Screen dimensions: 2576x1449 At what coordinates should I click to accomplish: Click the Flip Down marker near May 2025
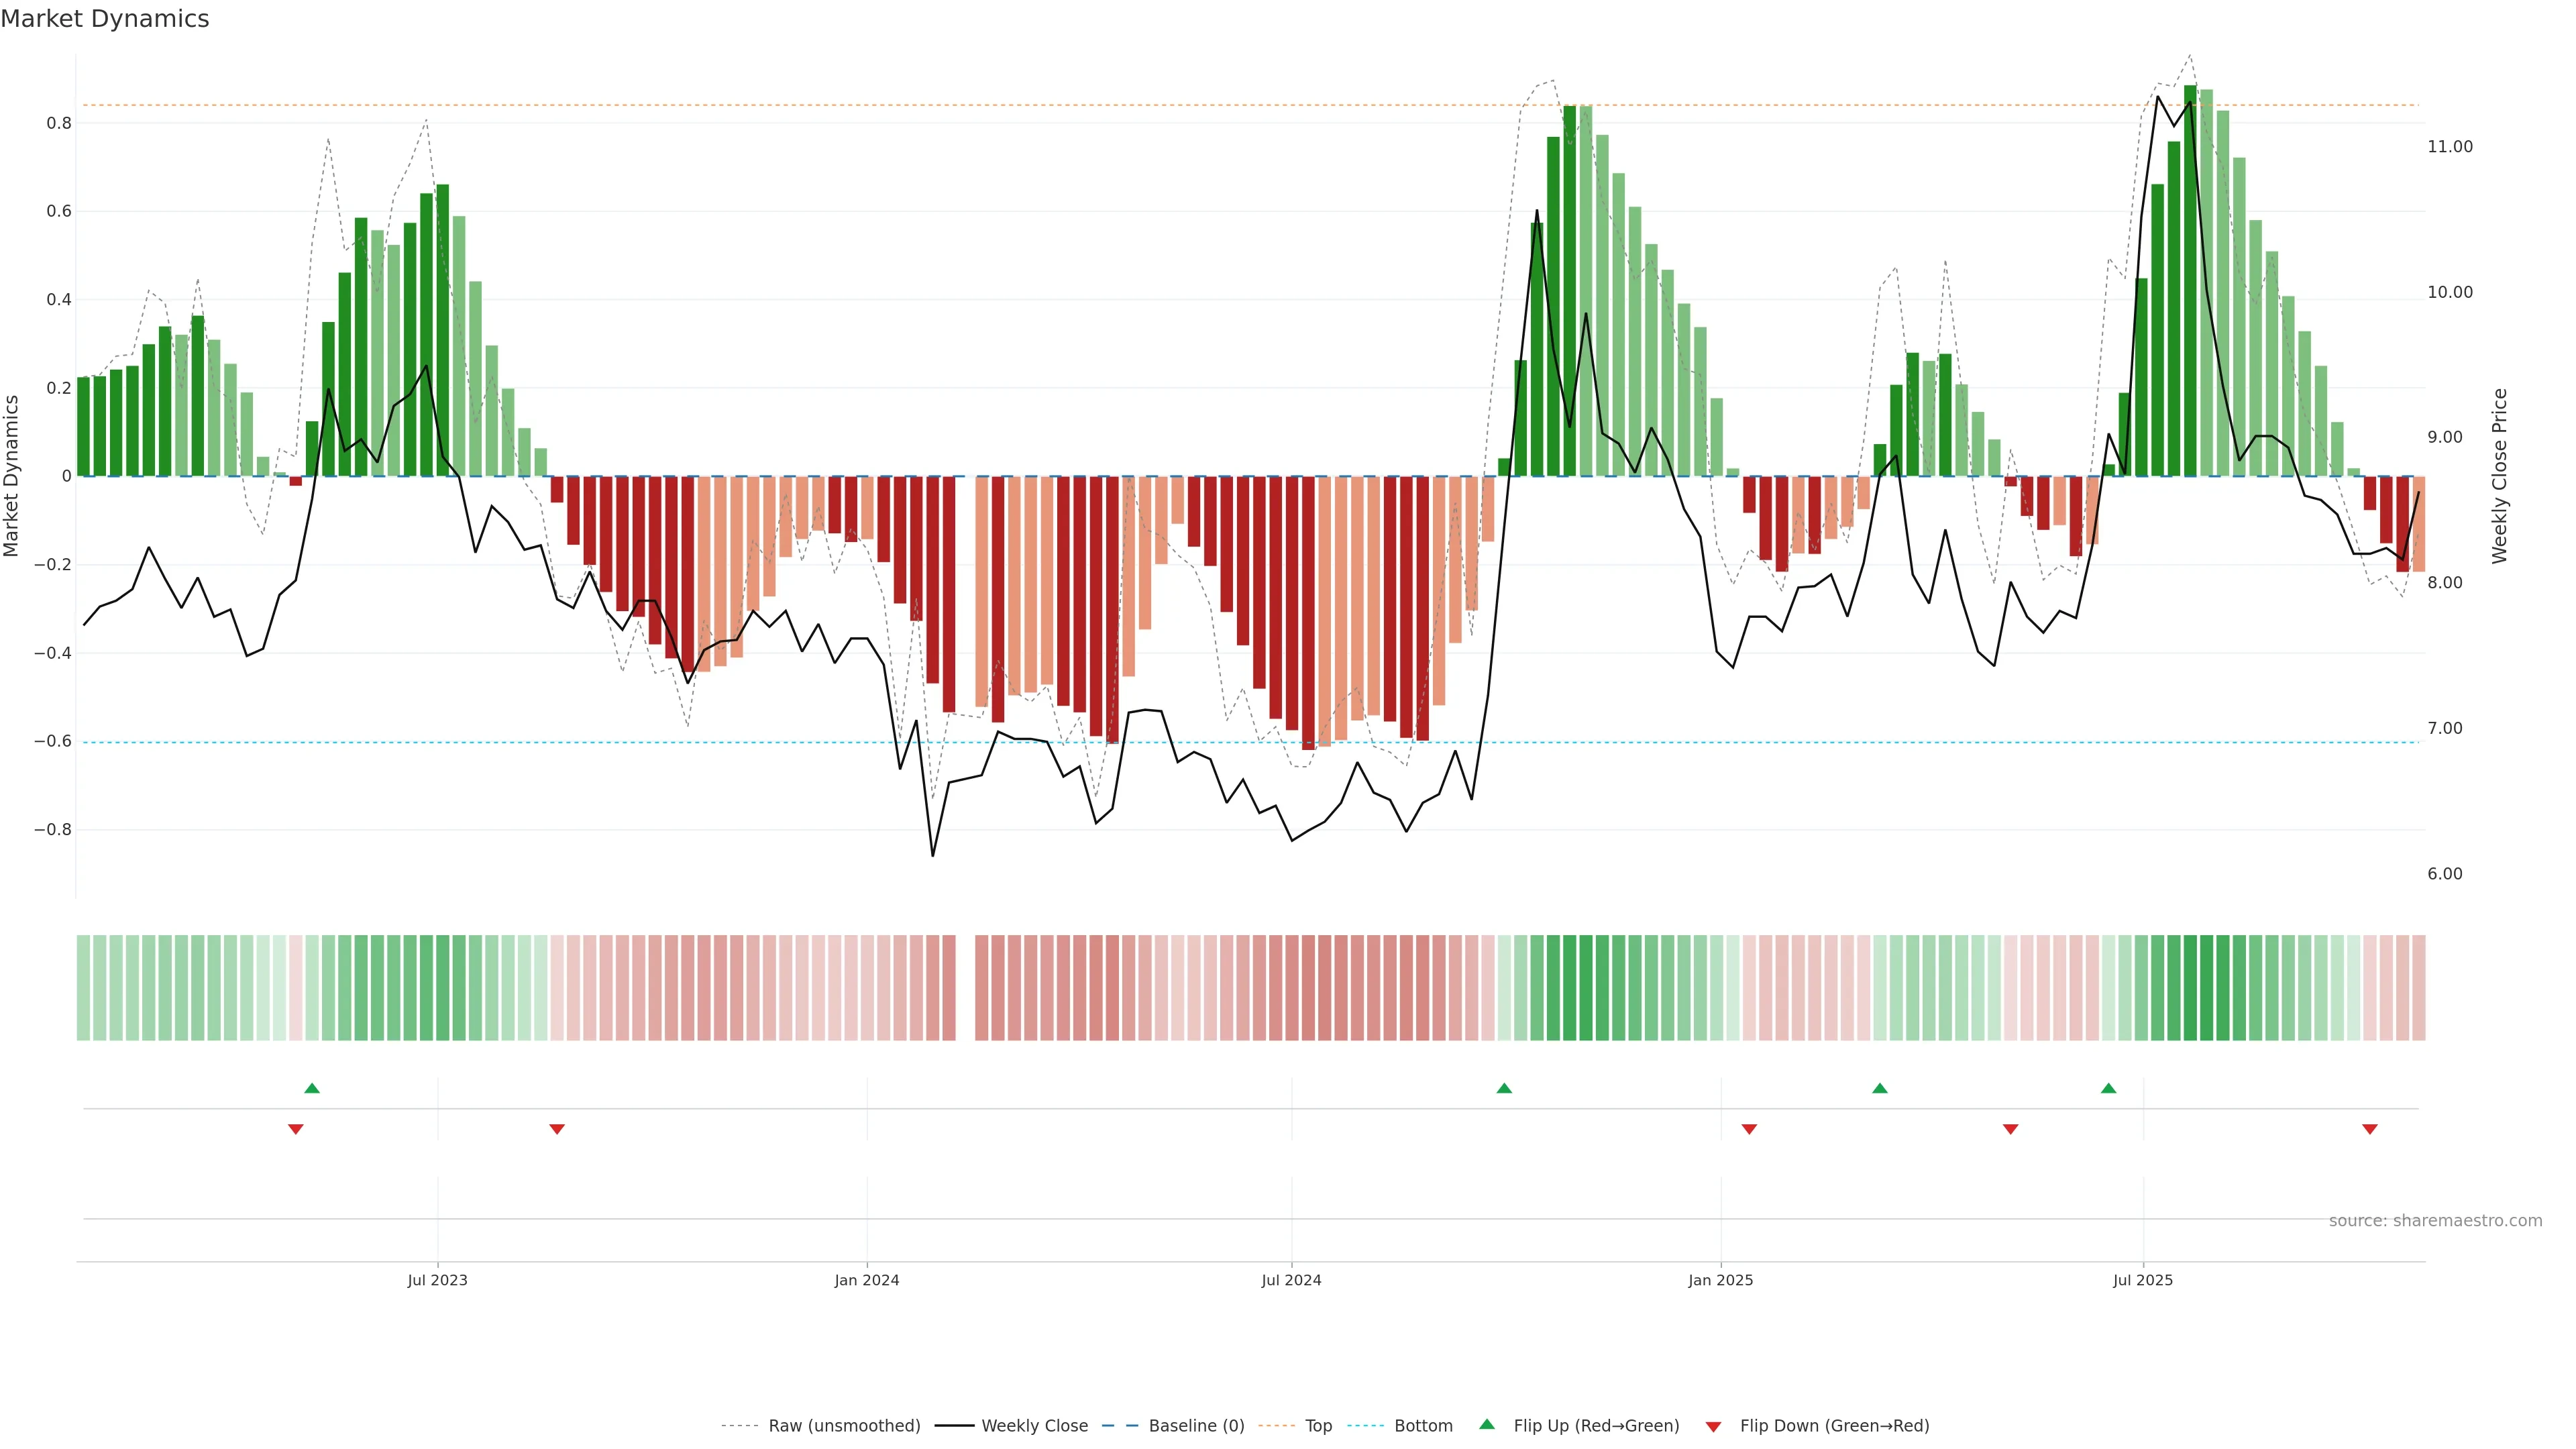click(2010, 1129)
